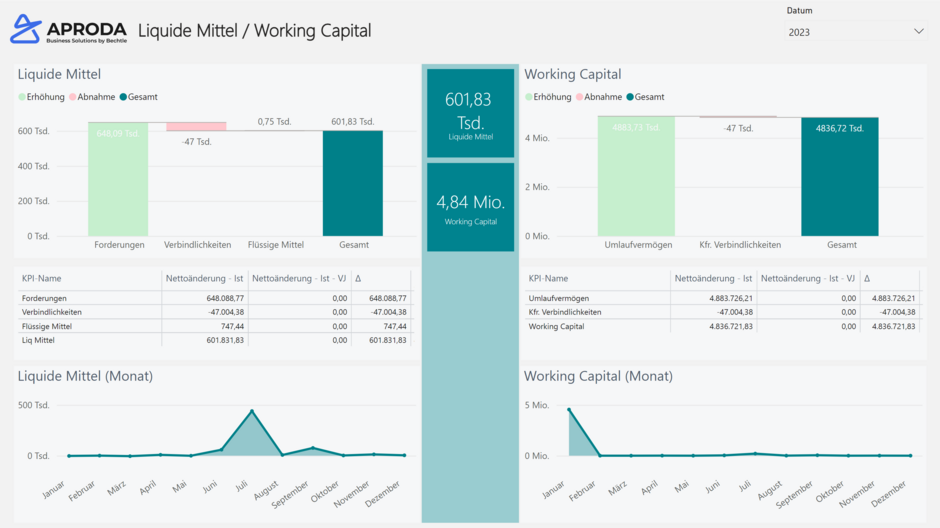Click the Januar peak point in Working Capital (Monat)
The image size is (940, 528).
click(x=569, y=409)
